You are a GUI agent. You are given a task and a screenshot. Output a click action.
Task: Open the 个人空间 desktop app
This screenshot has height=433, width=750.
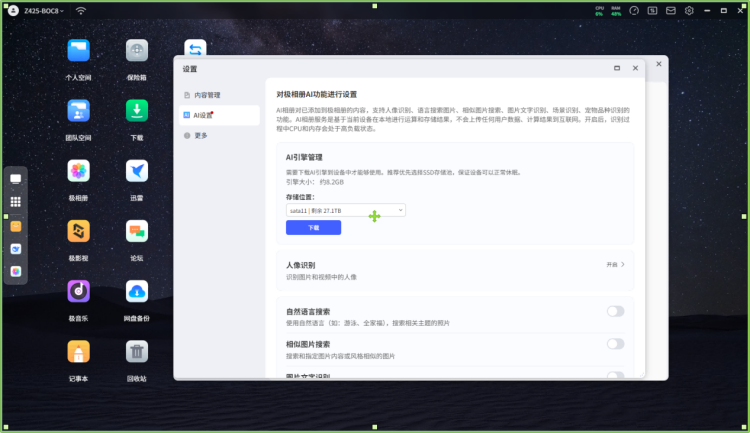(78, 51)
